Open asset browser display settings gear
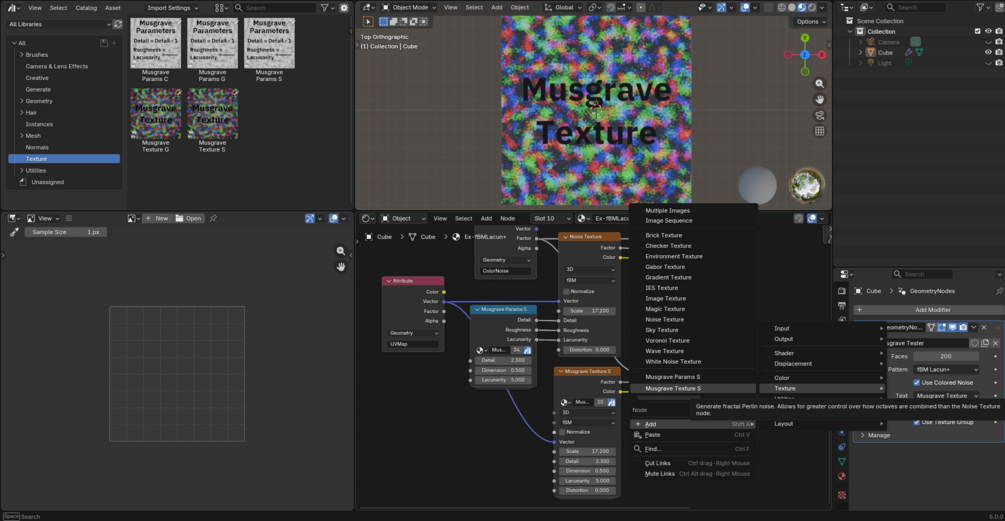The height and width of the screenshot is (521, 1005). [x=344, y=8]
